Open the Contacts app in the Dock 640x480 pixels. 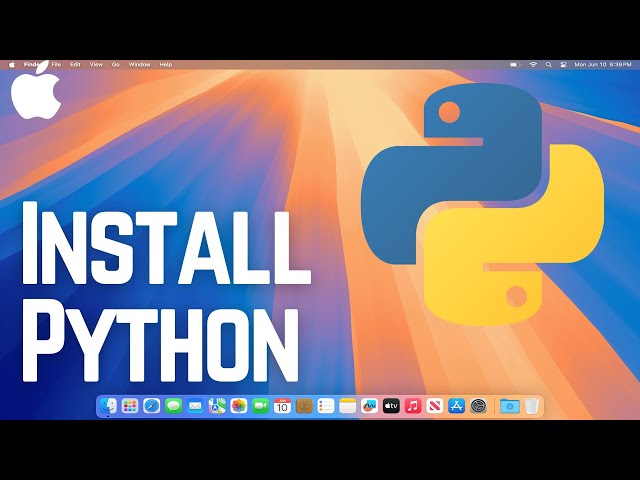pyautogui.click(x=304, y=406)
